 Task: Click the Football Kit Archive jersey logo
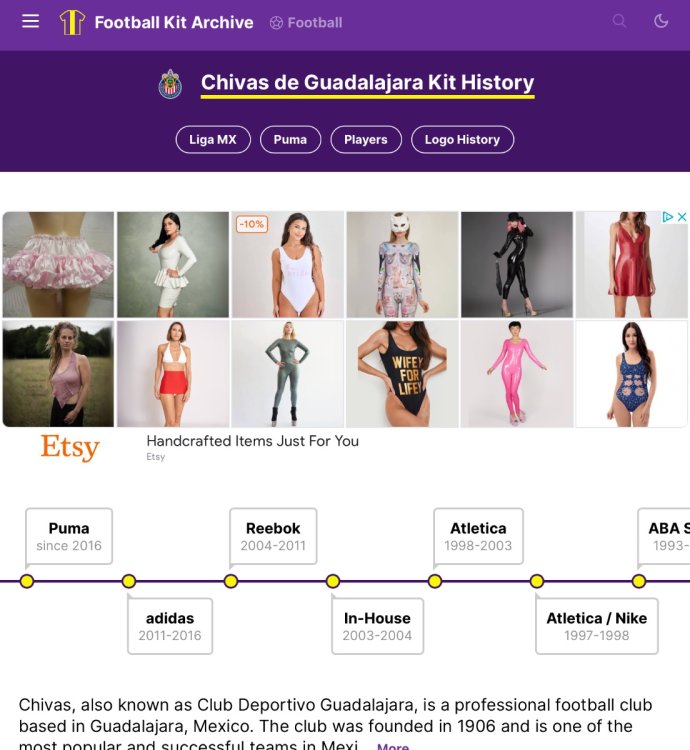tap(72, 22)
